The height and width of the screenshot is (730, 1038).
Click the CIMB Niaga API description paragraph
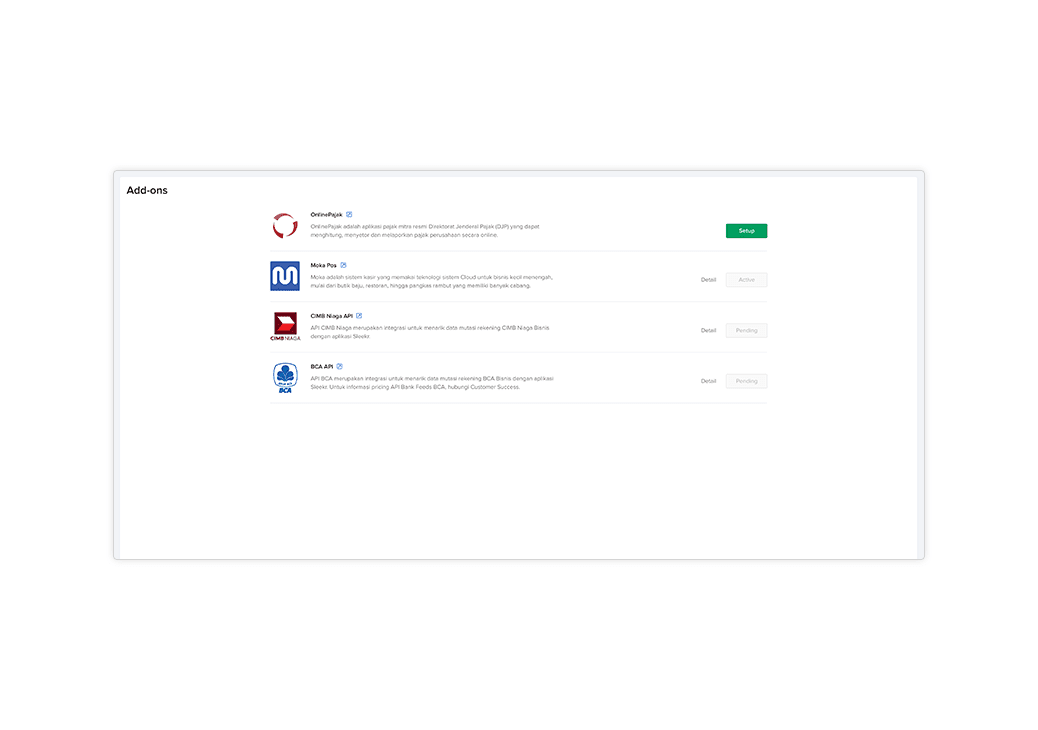pyautogui.click(x=430, y=332)
